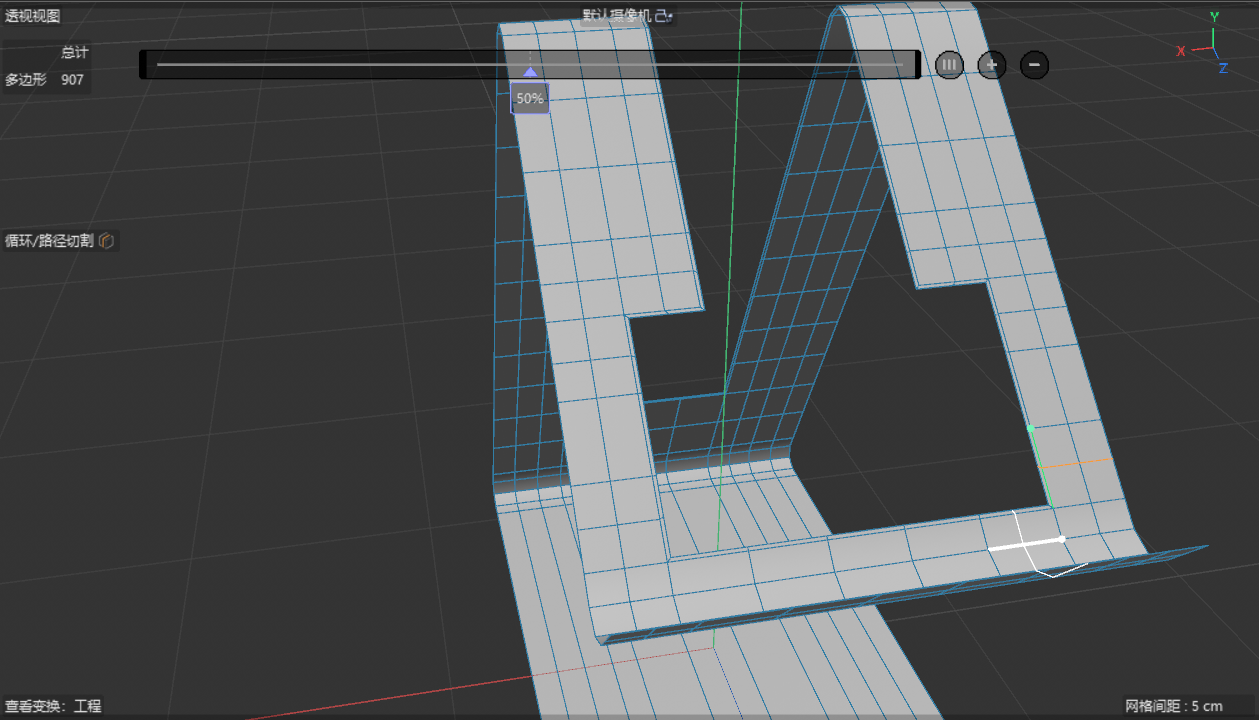Screen dimensions: 1259x720
Task: Click the 查看变换: 工程 status text
Action: 53,706
